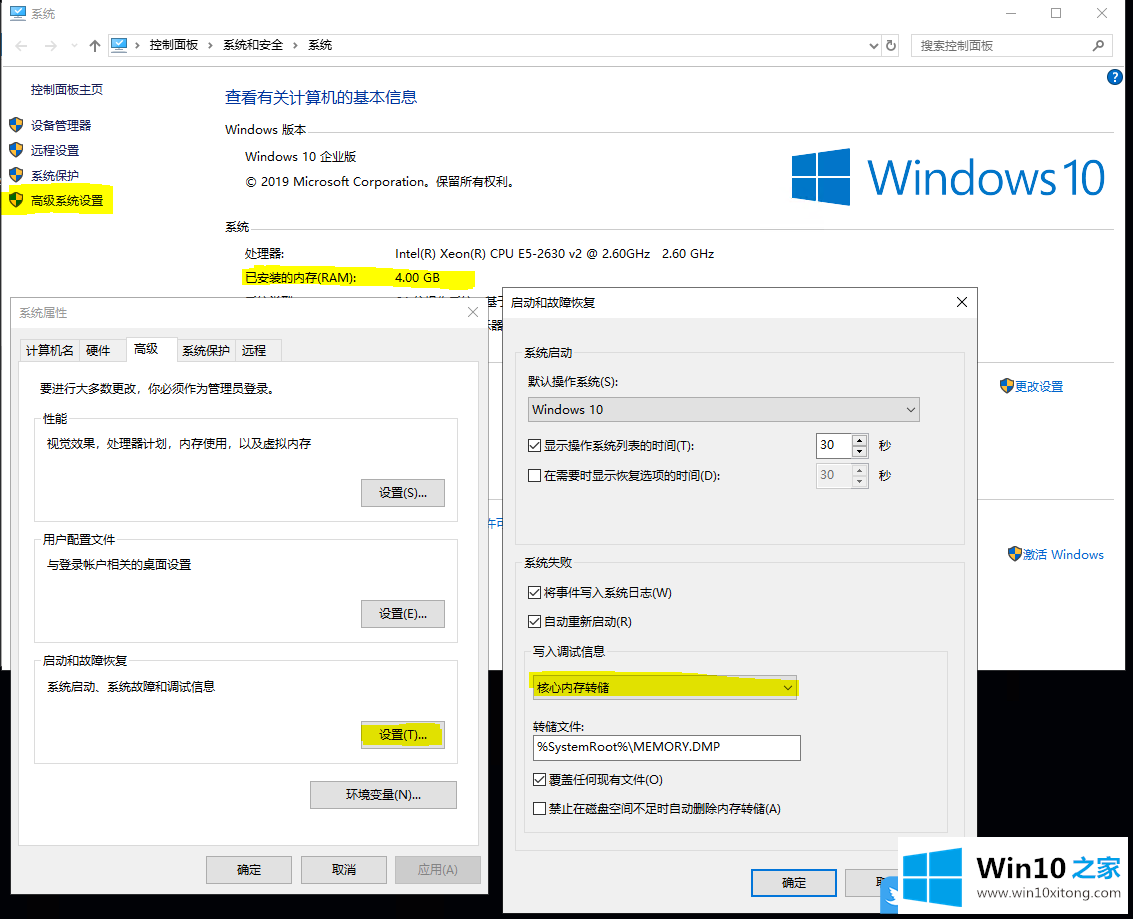The width and height of the screenshot is (1133, 919).
Task: Click 确定 in 系统属性 dialog
Action: (x=249, y=870)
